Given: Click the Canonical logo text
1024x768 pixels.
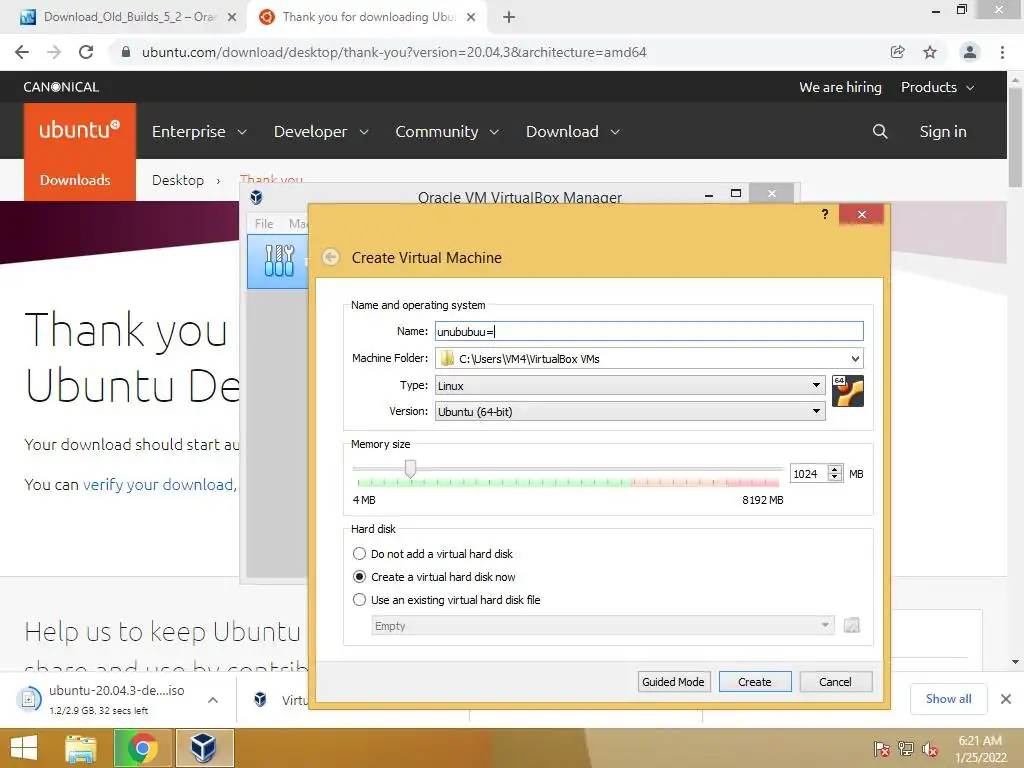Looking at the screenshot, I should (x=61, y=87).
